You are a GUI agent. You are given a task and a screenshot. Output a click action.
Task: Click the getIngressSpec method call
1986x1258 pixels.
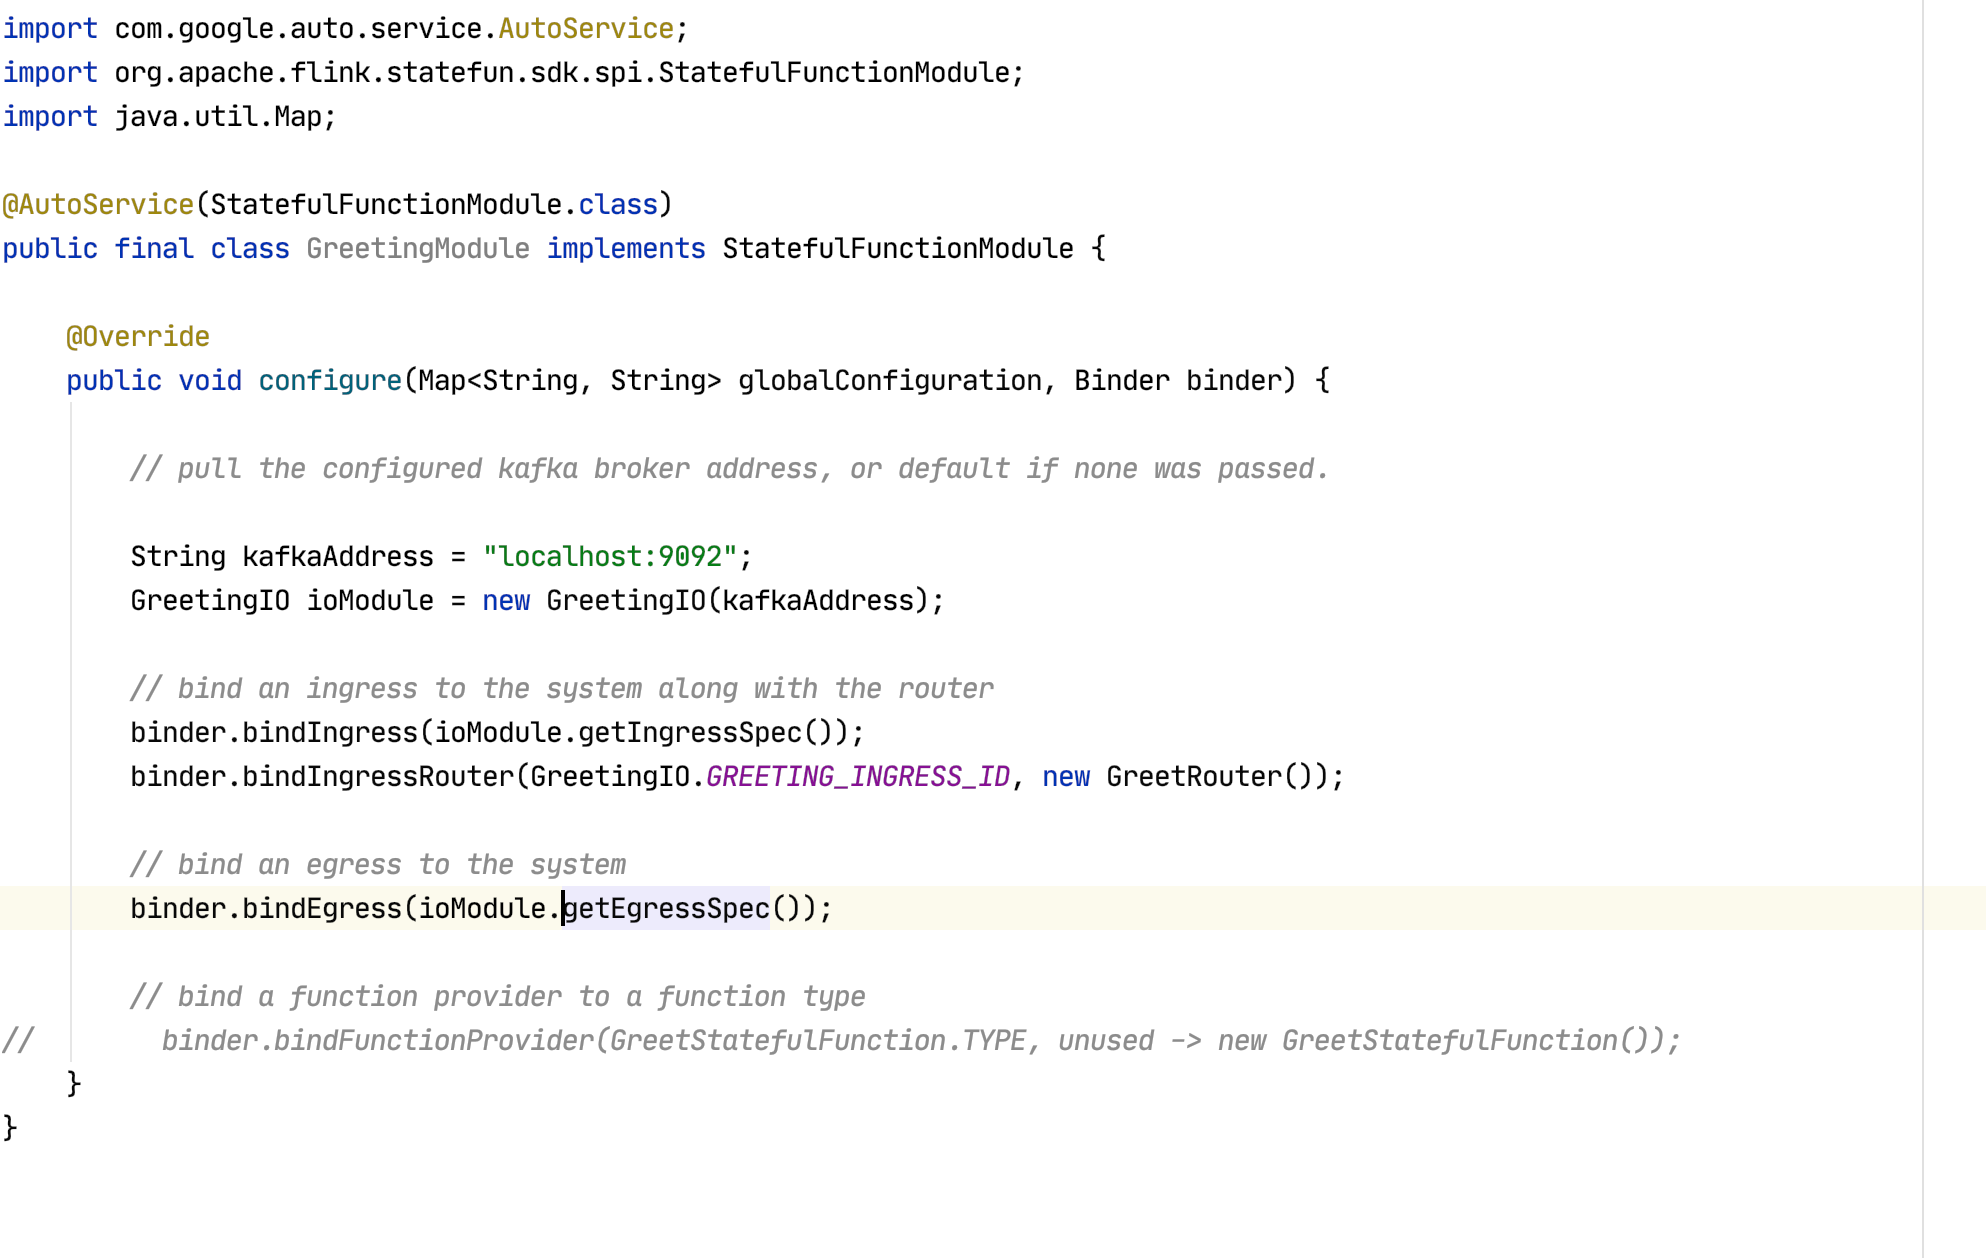[690, 733]
